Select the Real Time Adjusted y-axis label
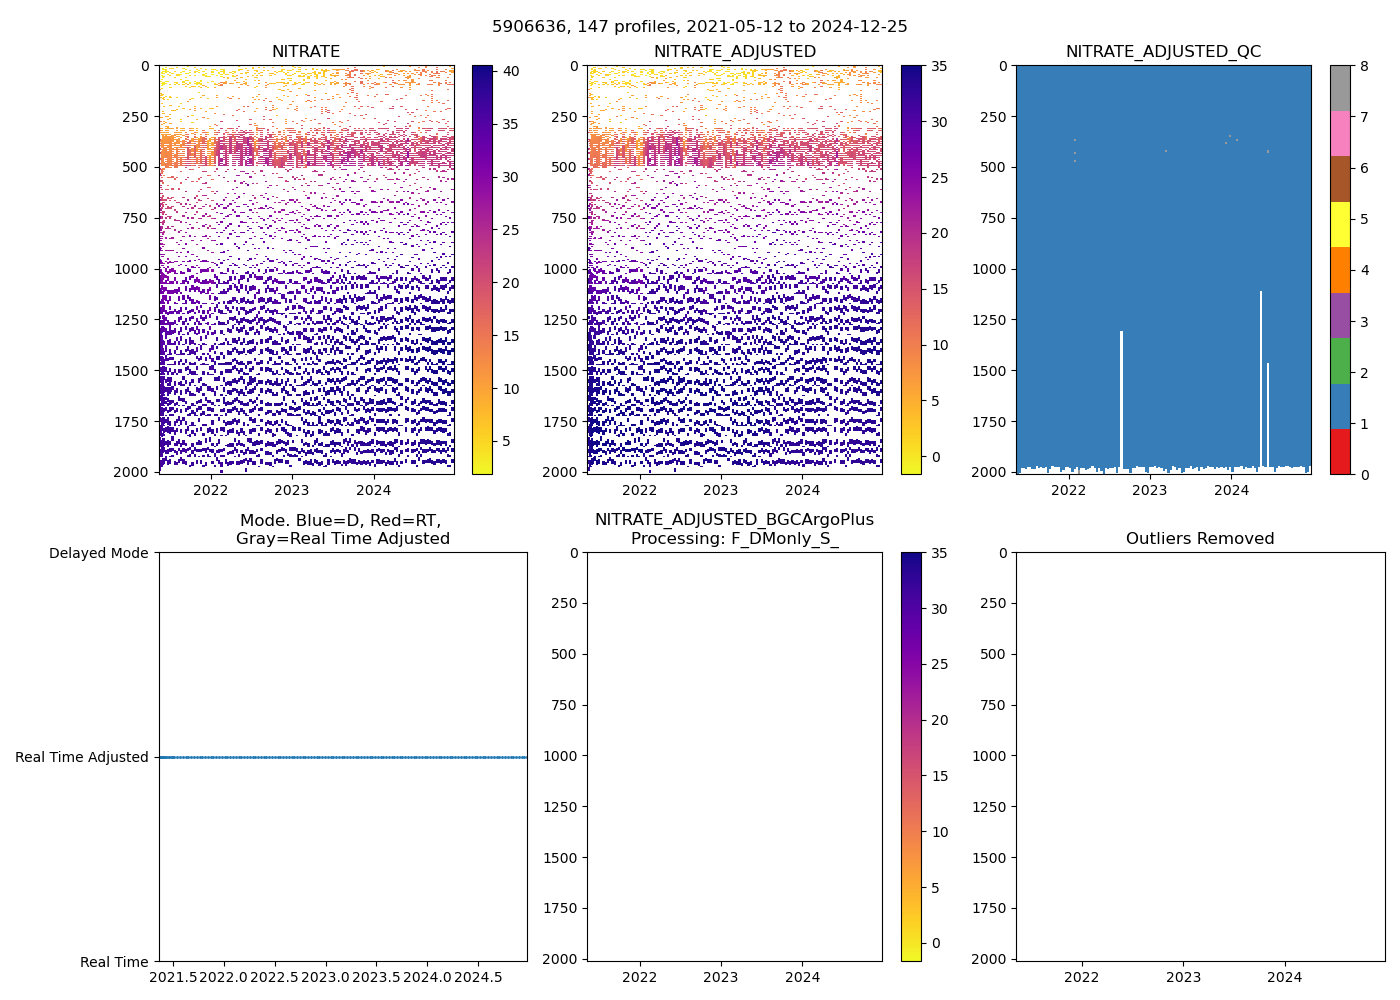 click(x=82, y=757)
